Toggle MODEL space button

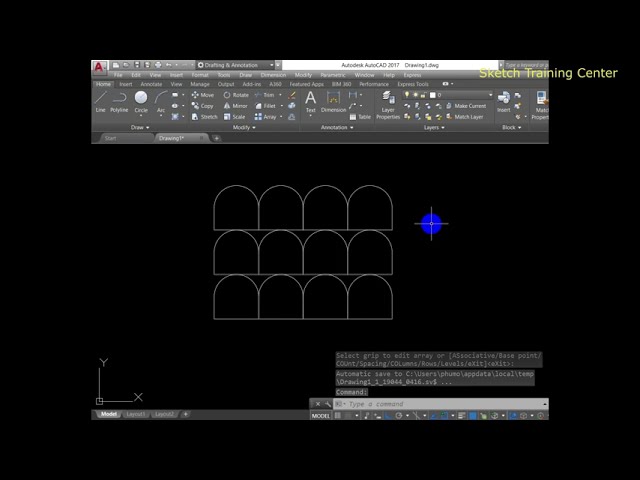(x=321, y=416)
